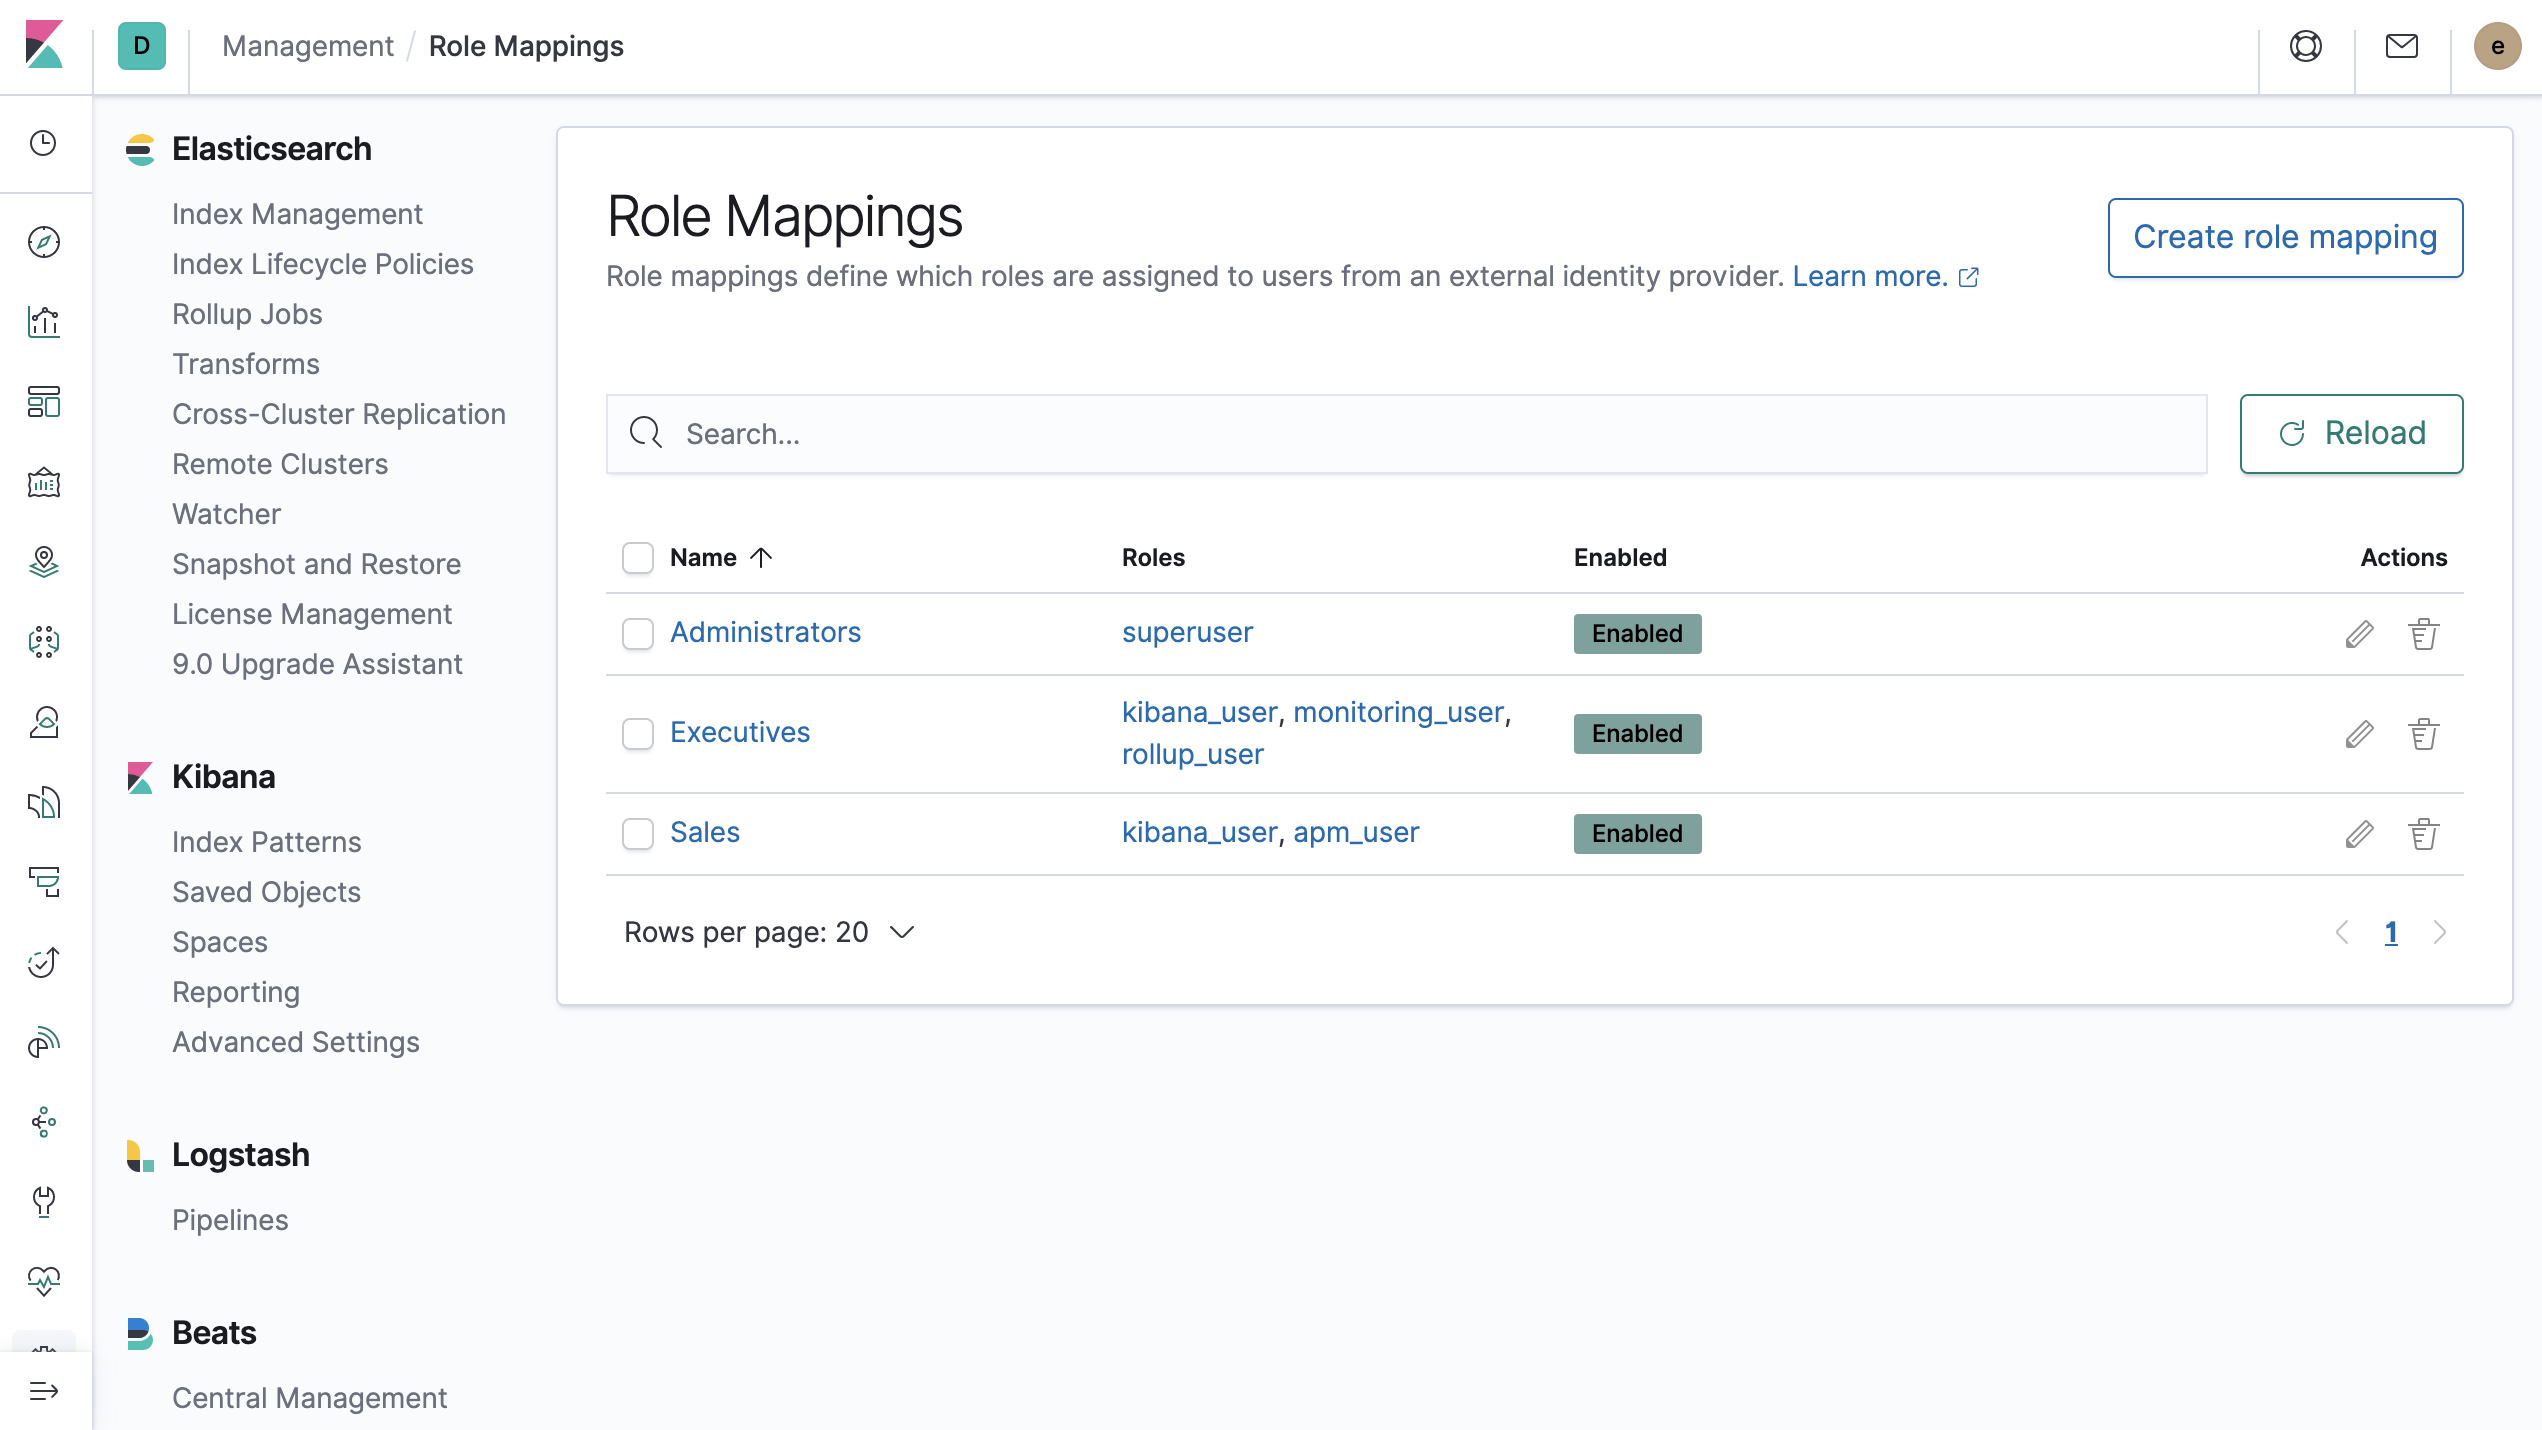Open Dev Tools via the wrench icon
Image resolution: width=2542 pixels, height=1430 pixels.
click(x=44, y=1203)
